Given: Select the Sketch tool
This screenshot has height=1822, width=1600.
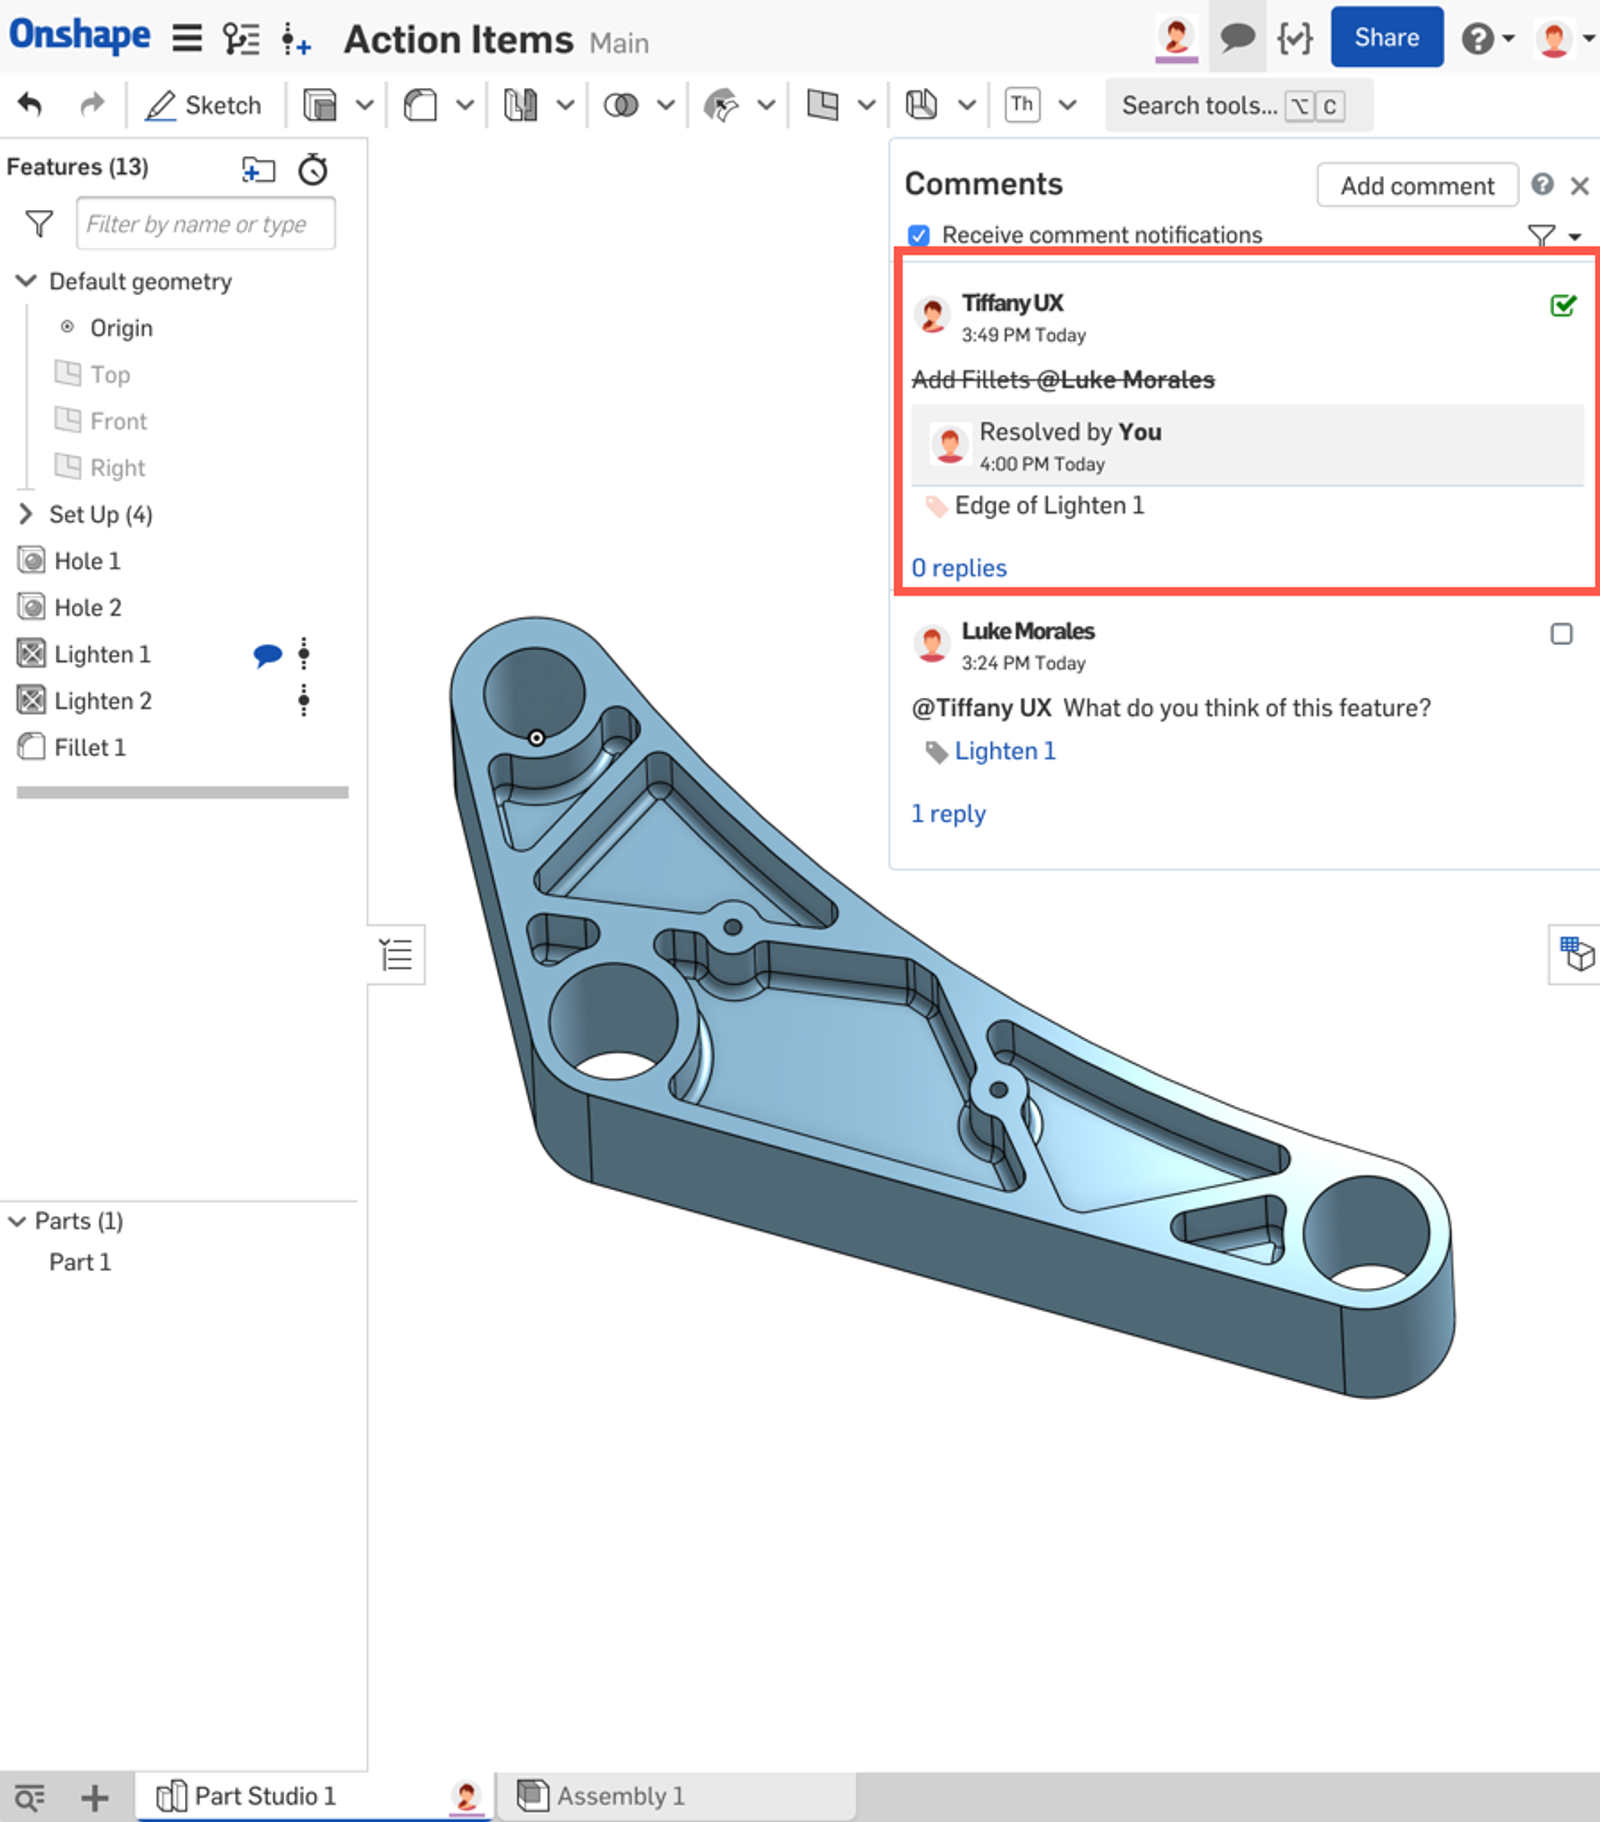Looking at the screenshot, I should pyautogui.click(x=204, y=105).
